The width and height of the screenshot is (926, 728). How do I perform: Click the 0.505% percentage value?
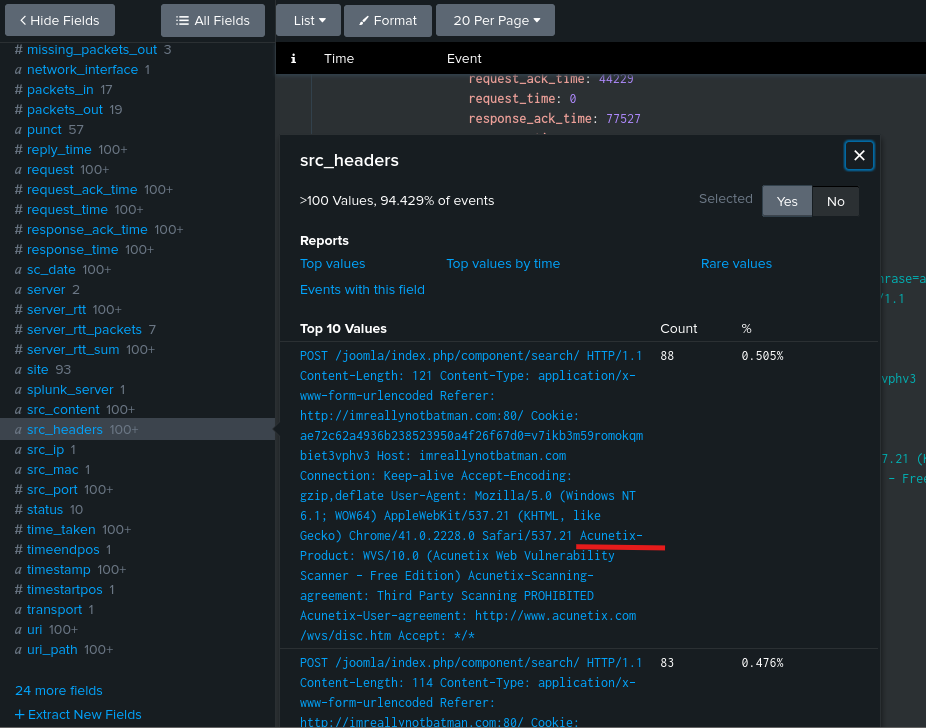[x=762, y=356]
